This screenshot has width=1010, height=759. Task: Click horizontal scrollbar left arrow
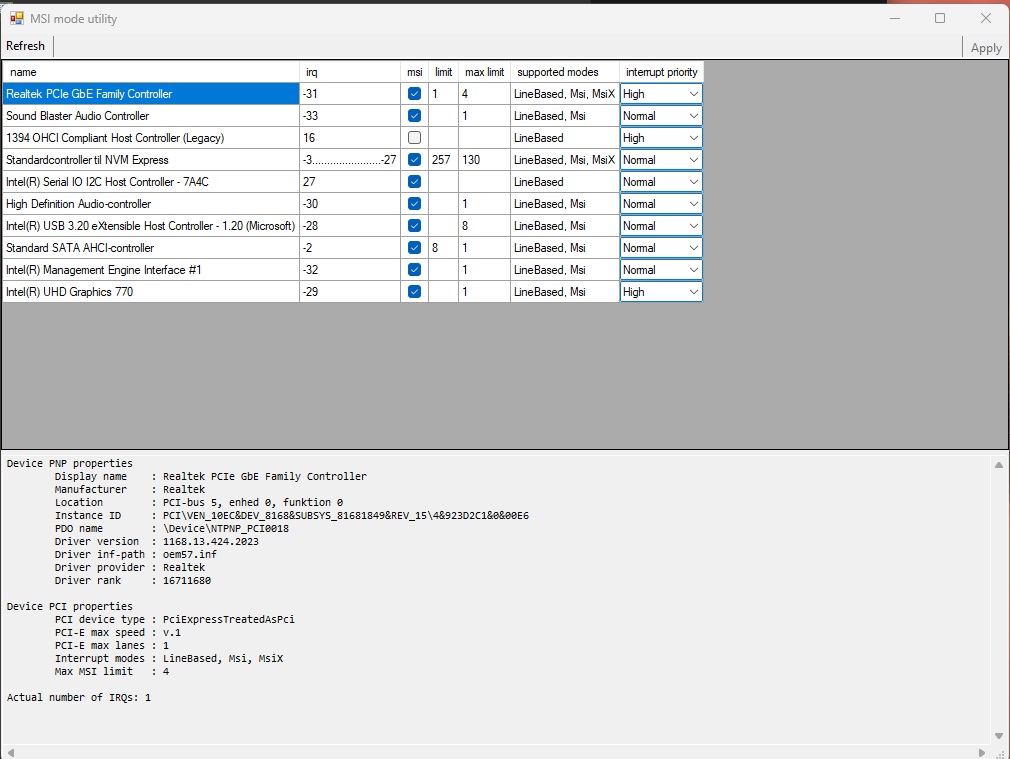coord(10,753)
